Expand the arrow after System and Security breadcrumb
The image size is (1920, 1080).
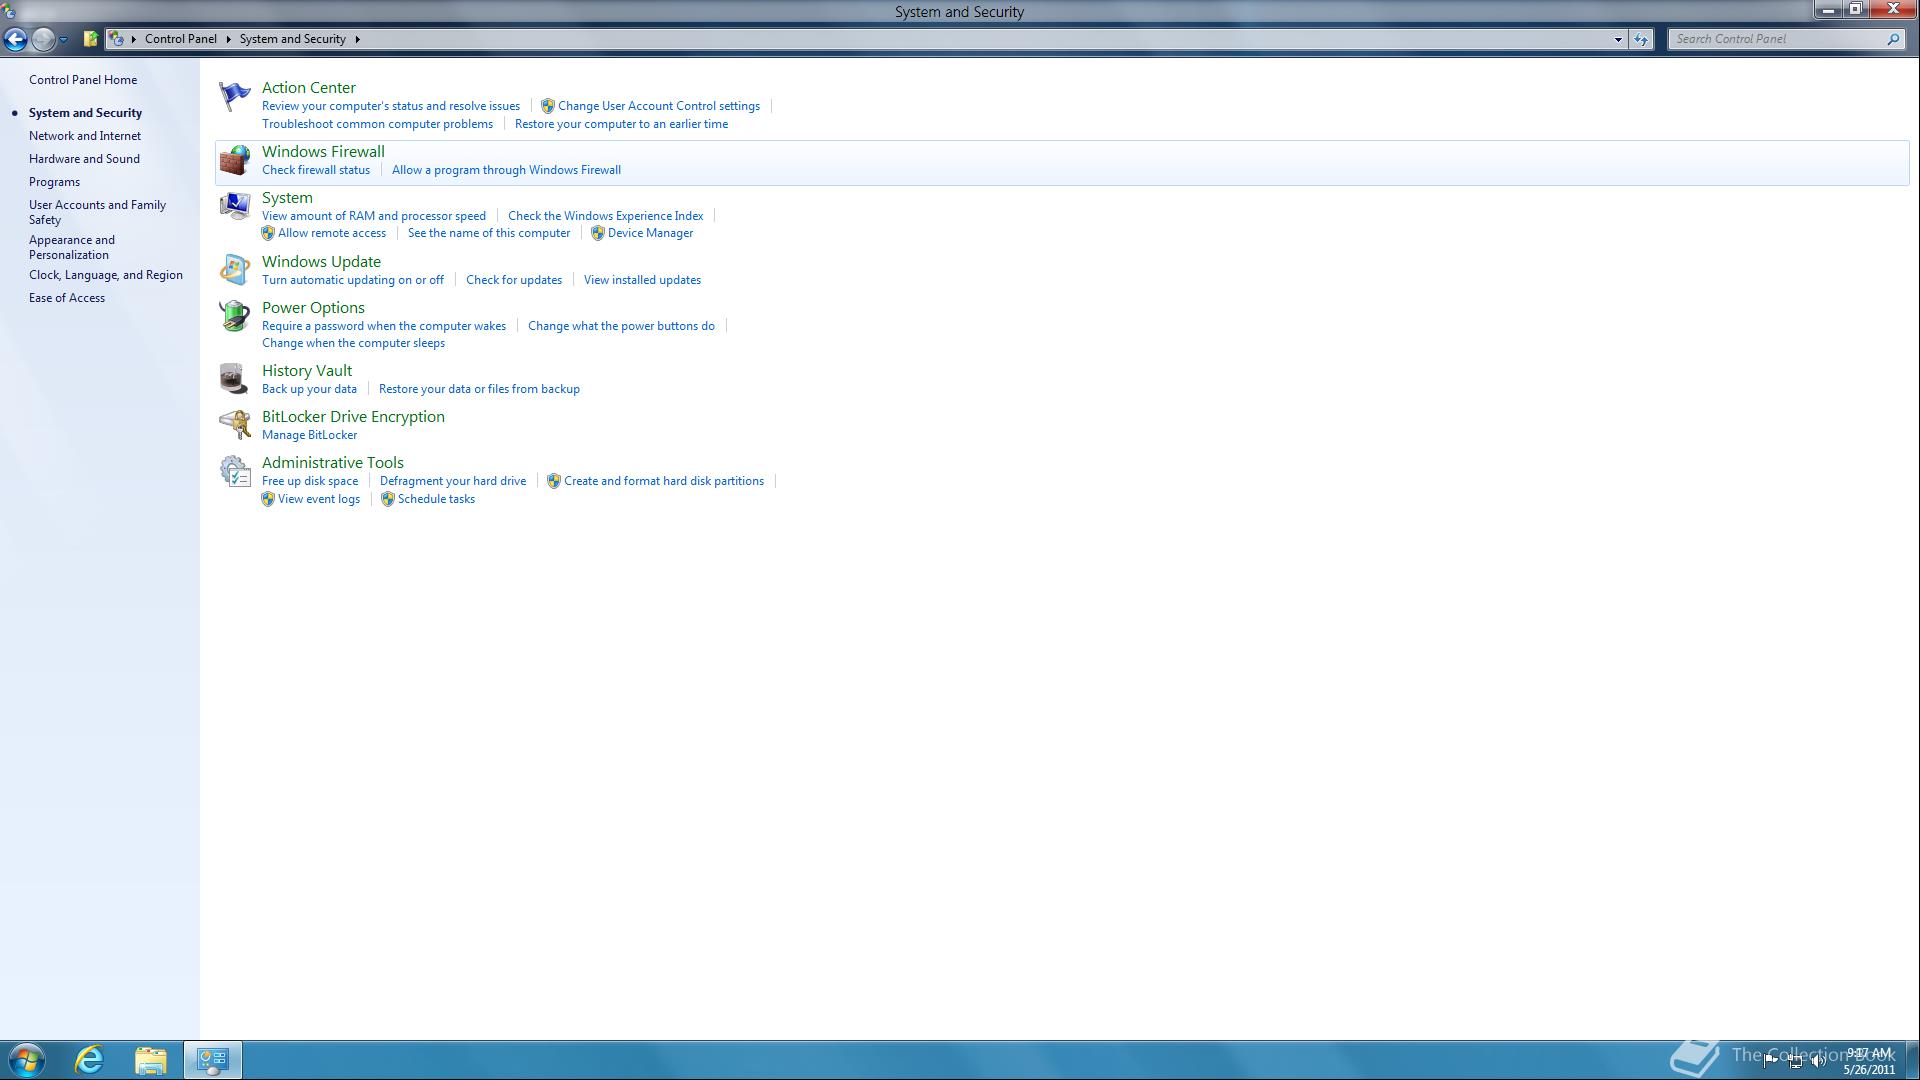pos(357,39)
